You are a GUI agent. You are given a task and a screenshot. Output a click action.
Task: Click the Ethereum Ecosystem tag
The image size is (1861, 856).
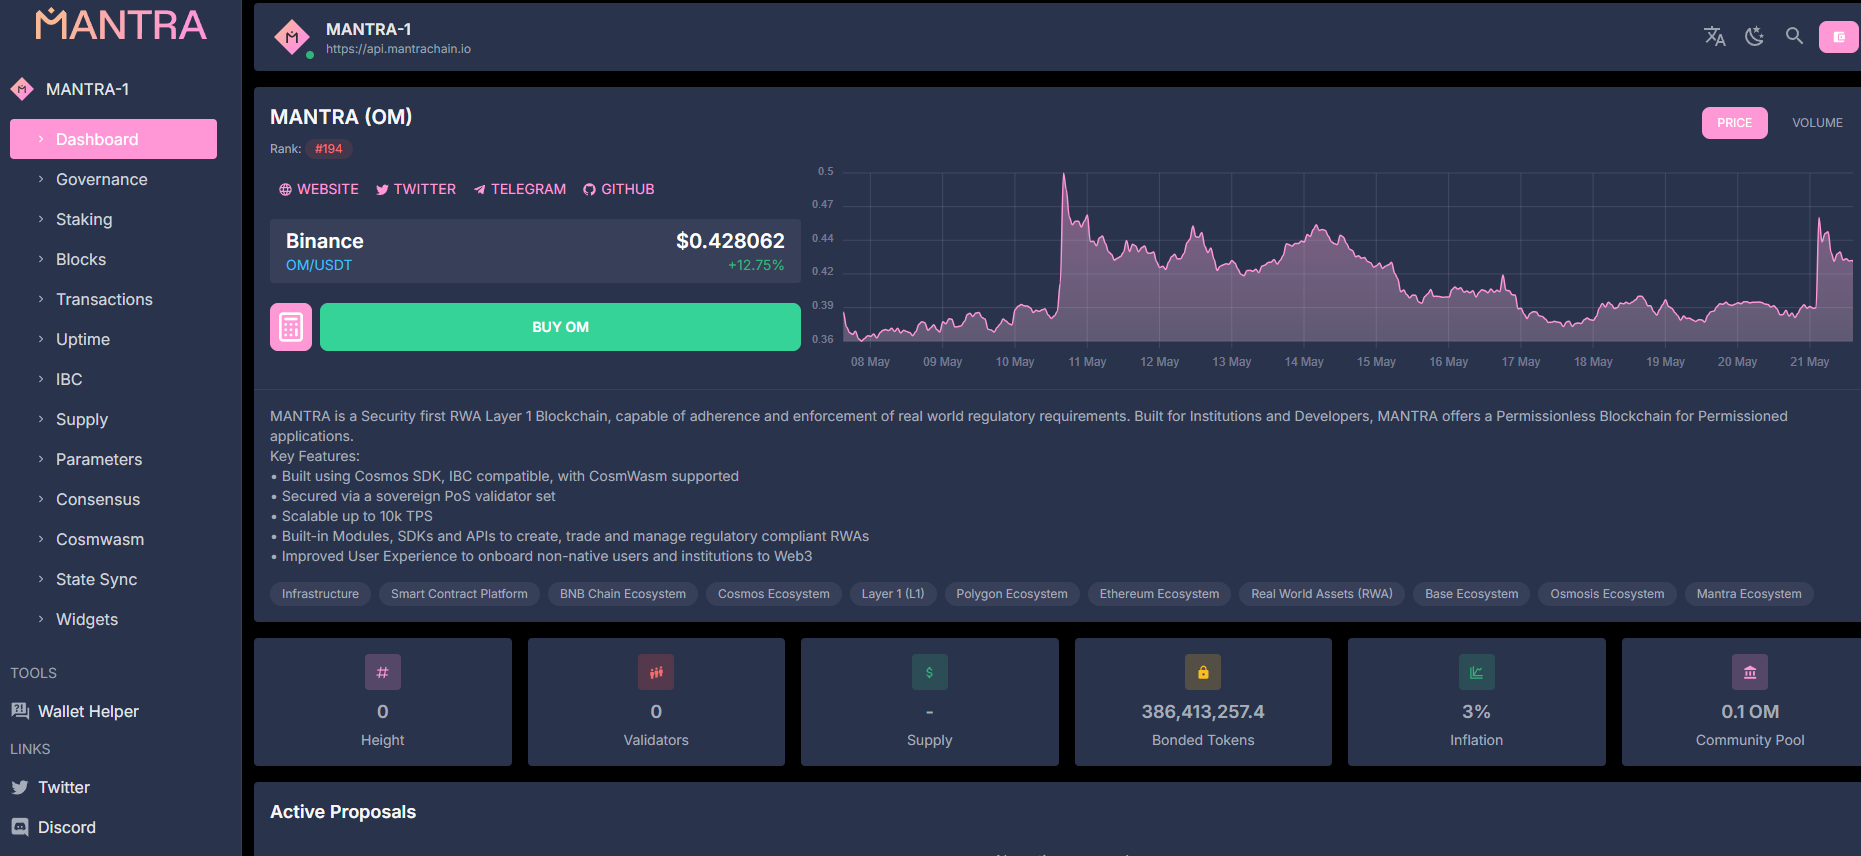[x=1160, y=594]
